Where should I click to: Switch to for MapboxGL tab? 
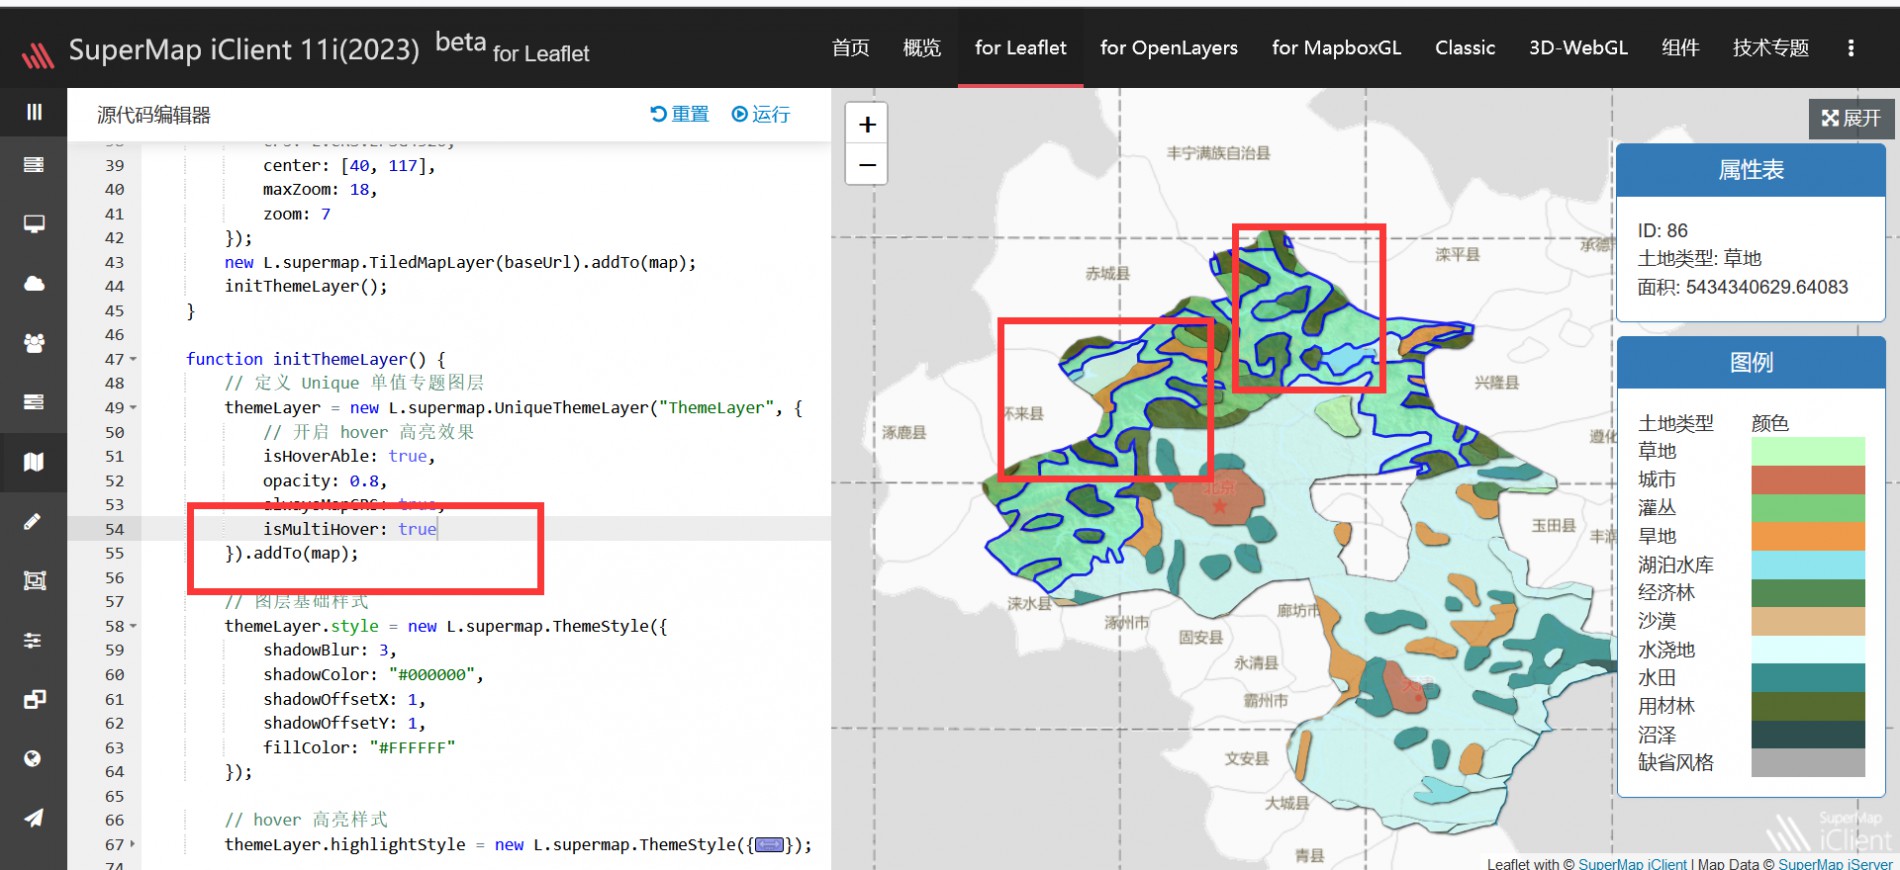(x=1336, y=47)
